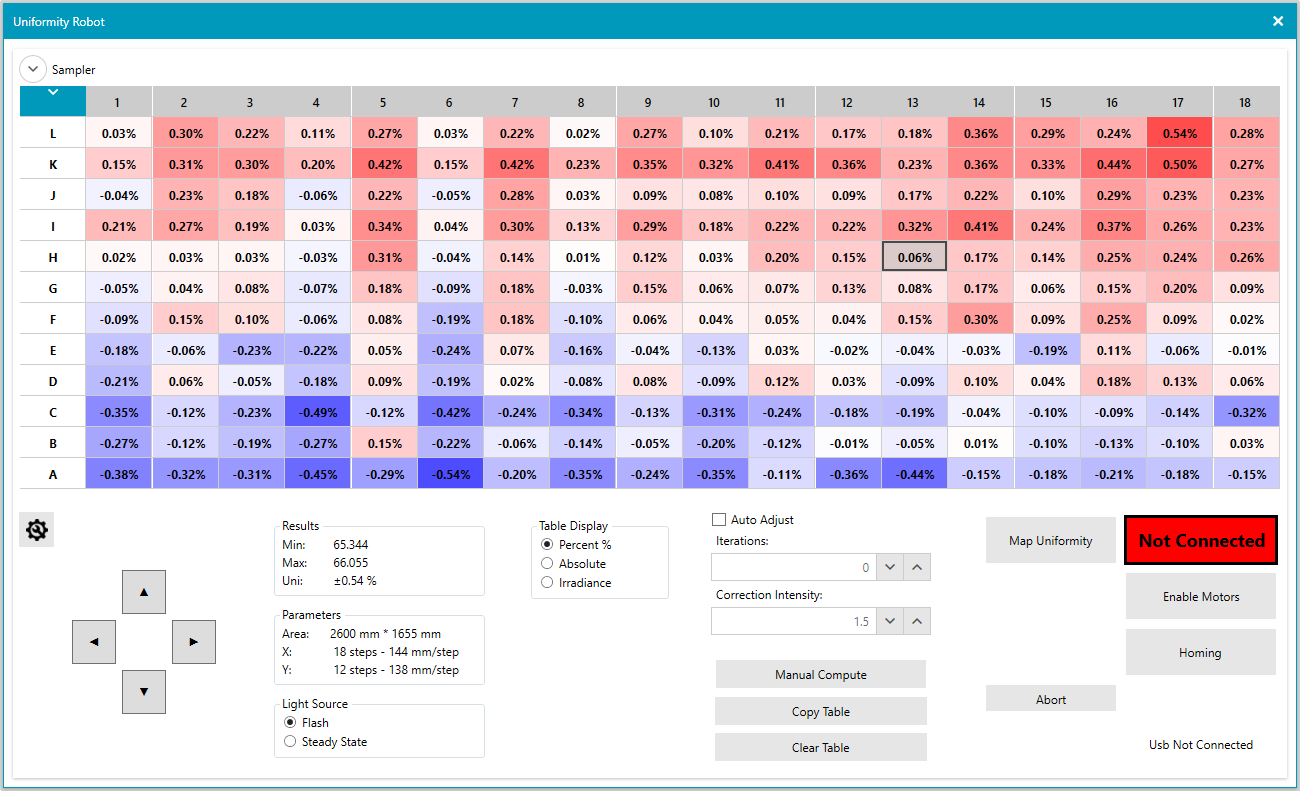Click the 0.50% cell in row K

pyautogui.click(x=1179, y=164)
